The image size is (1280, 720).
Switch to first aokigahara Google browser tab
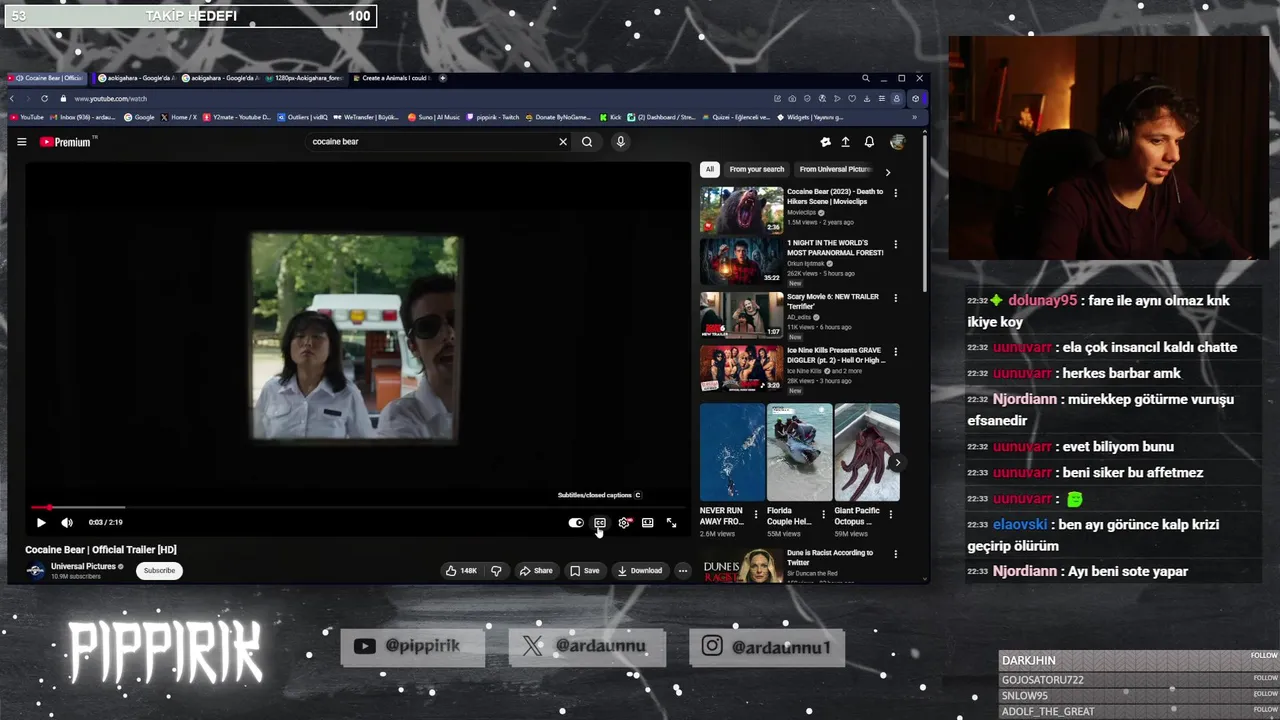[136, 78]
